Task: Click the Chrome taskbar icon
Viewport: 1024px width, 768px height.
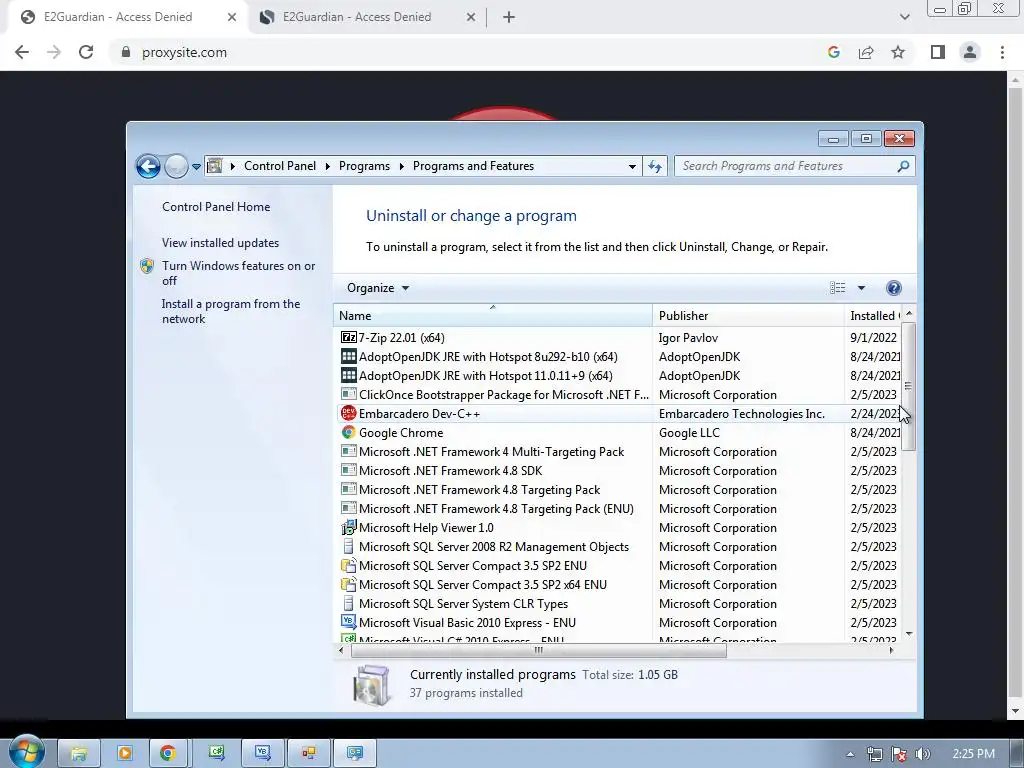Action: [168, 753]
